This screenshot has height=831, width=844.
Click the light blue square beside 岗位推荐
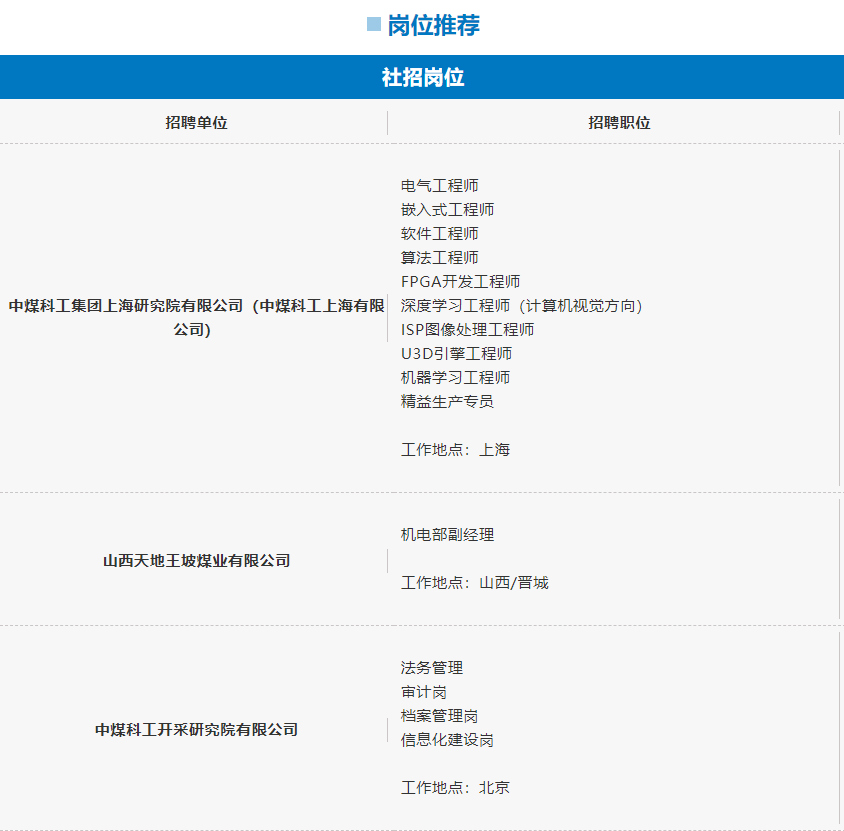374,24
